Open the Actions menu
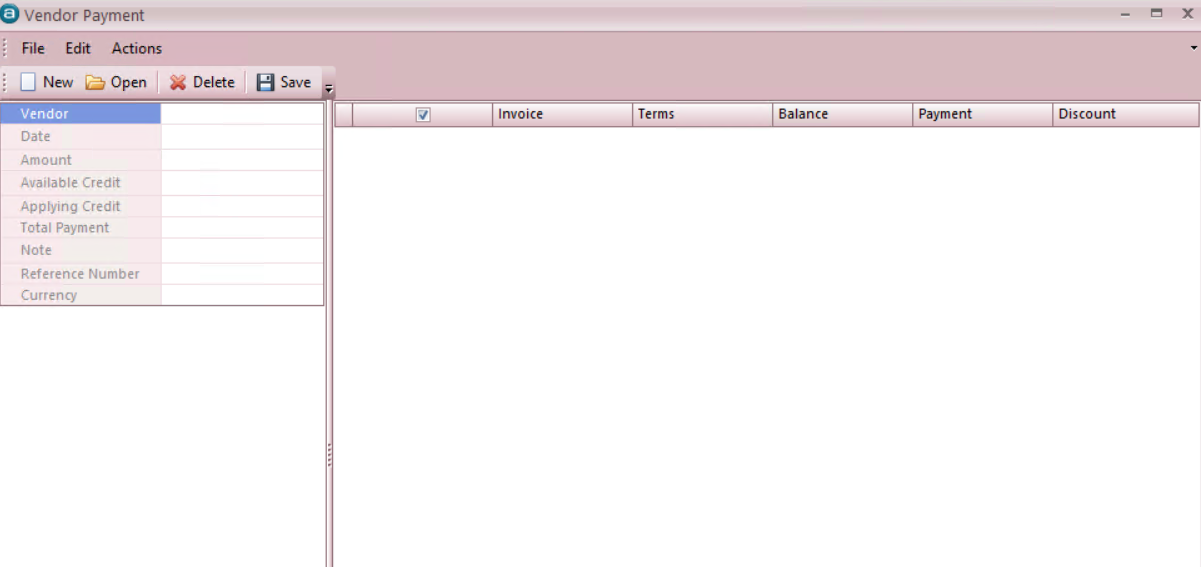The image size is (1201, 567). coord(137,48)
